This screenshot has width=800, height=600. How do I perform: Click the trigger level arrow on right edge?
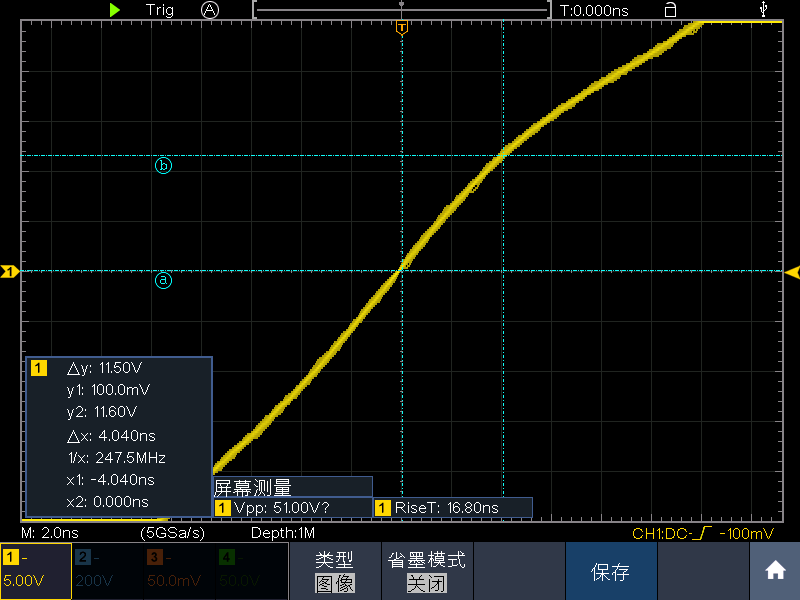[791, 272]
